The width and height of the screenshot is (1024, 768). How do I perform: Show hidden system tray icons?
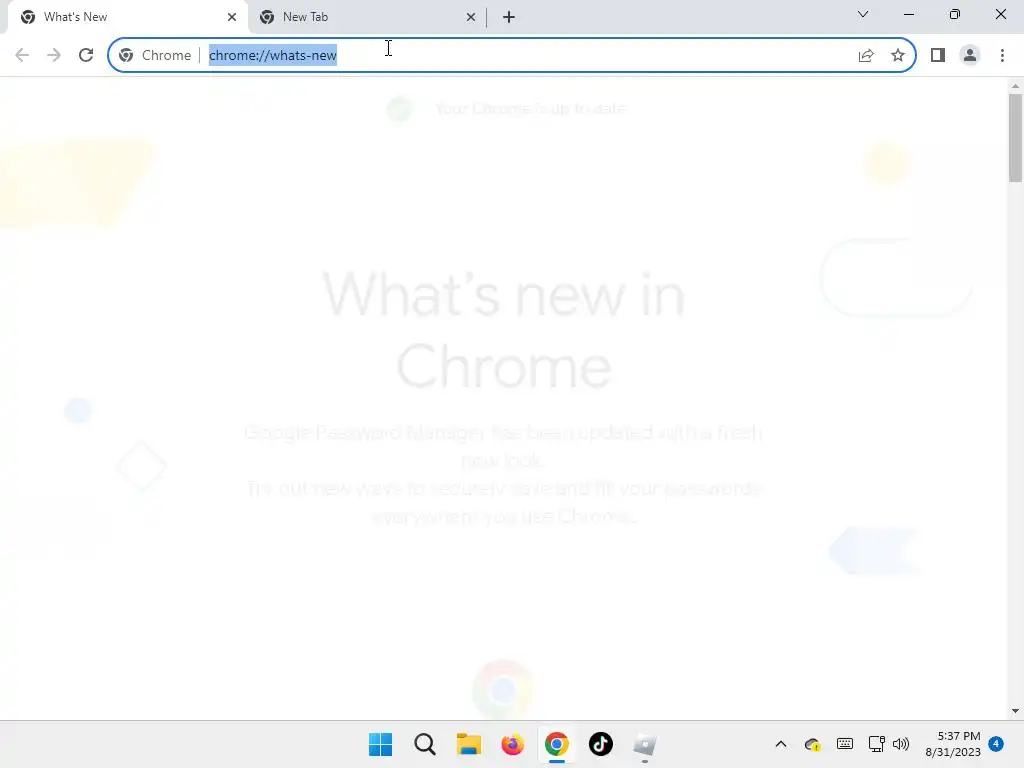point(780,744)
